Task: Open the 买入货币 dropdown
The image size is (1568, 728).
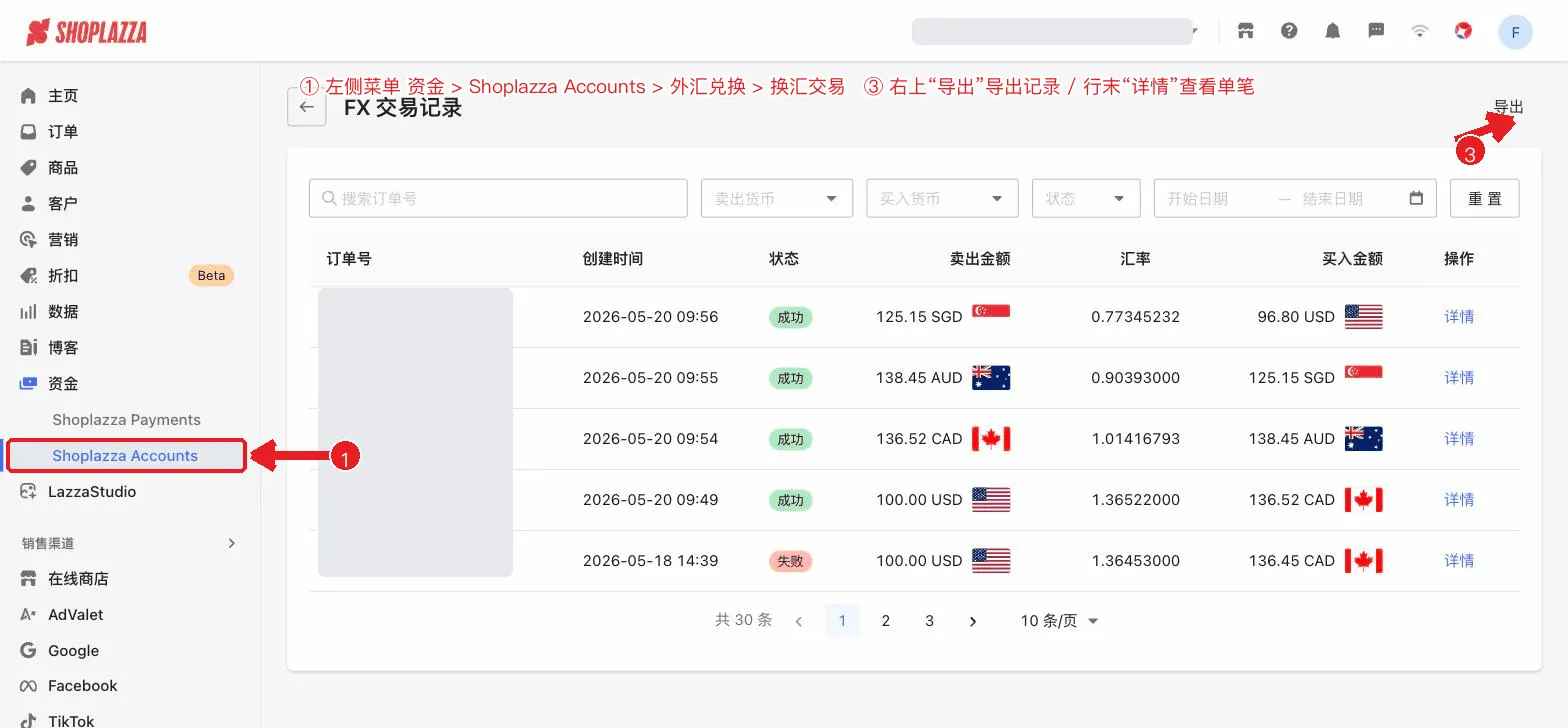Action: [x=942, y=198]
